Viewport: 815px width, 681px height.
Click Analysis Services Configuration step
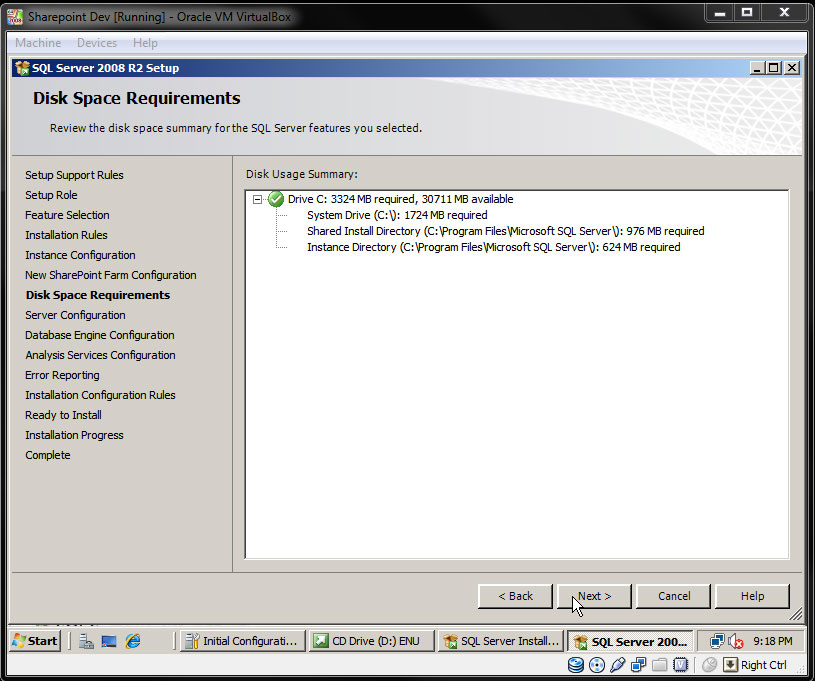[x=100, y=355]
